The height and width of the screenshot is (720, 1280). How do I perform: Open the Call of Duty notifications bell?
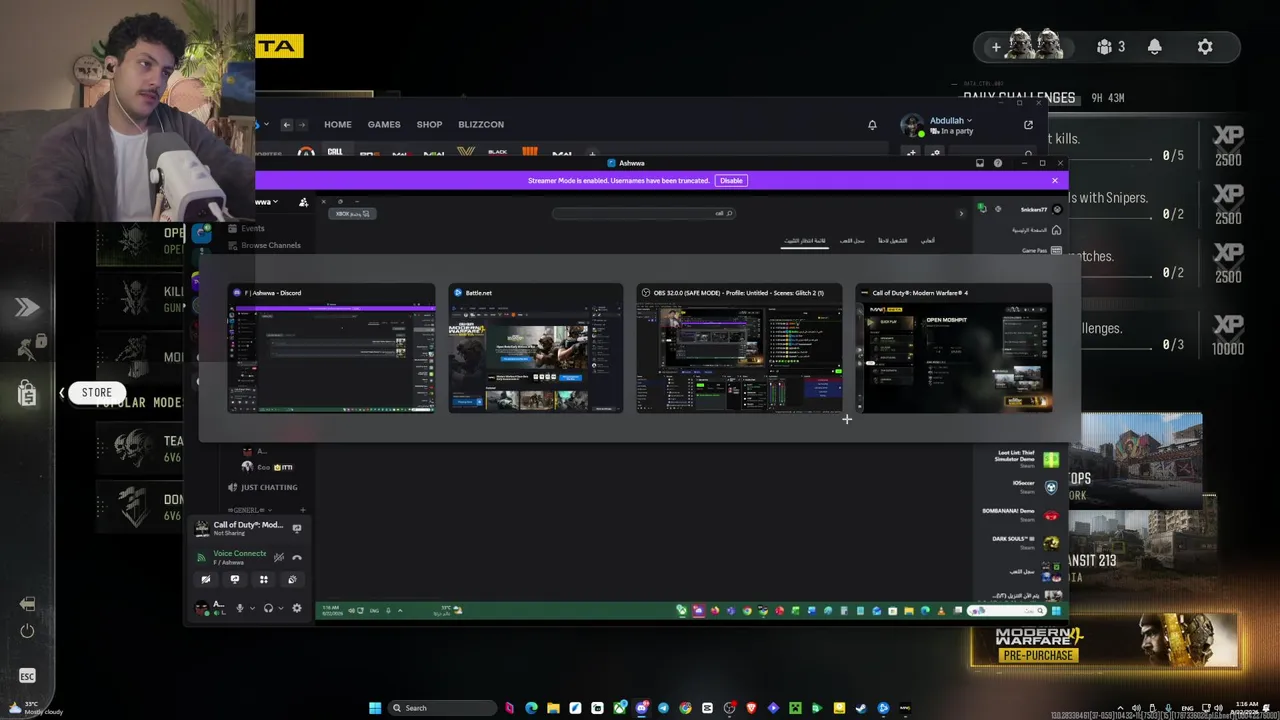click(1155, 47)
